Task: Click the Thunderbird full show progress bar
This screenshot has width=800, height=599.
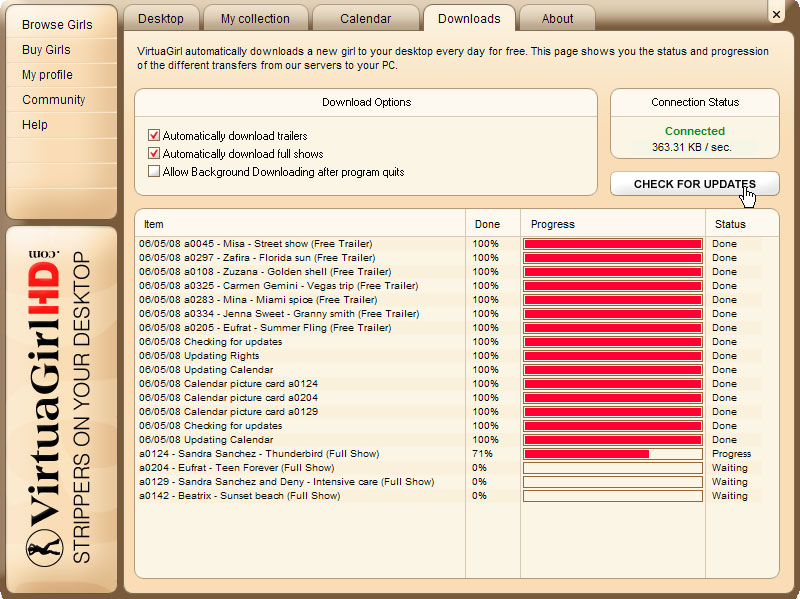Action: [613, 454]
